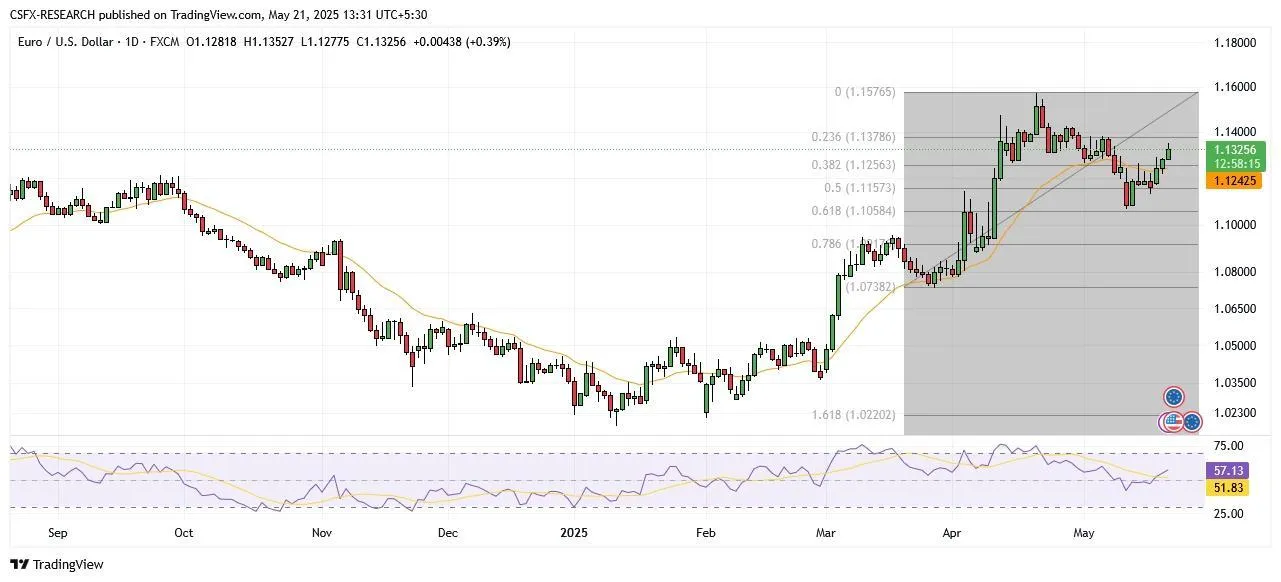Viewport: 1281px width, 582px height.
Task: Open the upper Euro flag economic event icon
Action: [x=1174, y=396]
